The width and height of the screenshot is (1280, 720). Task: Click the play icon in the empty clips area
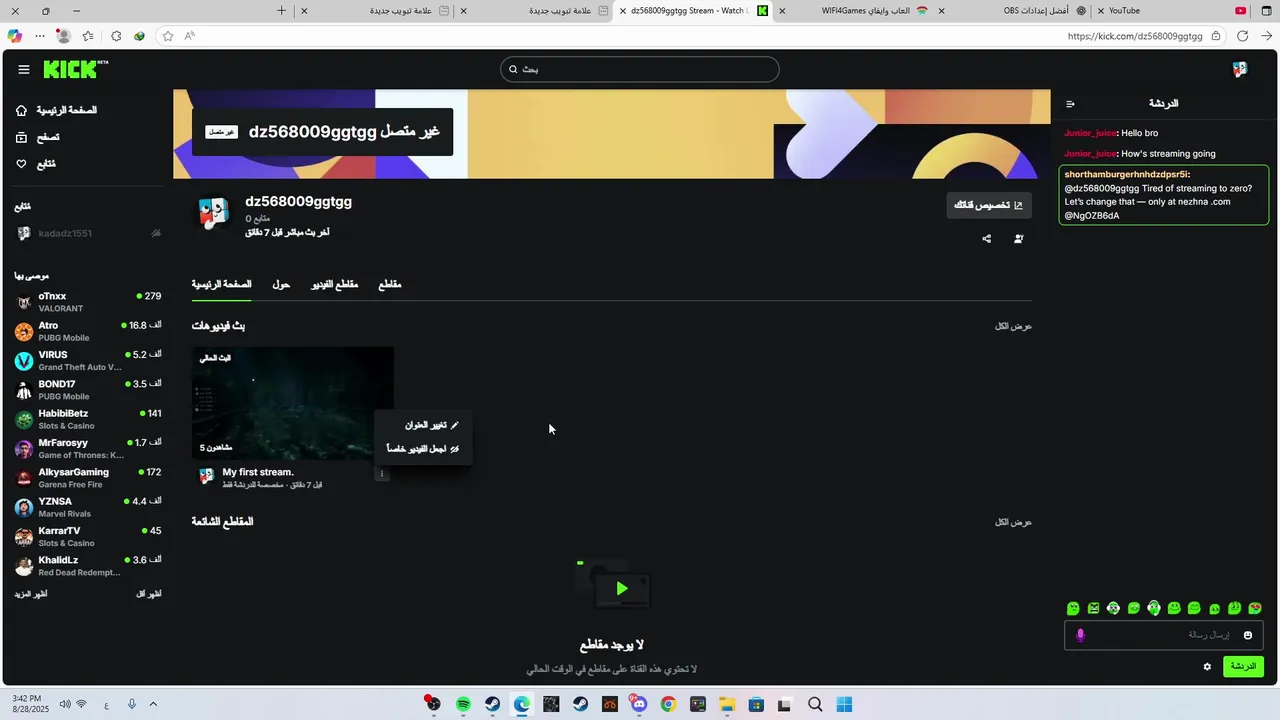[622, 589]
